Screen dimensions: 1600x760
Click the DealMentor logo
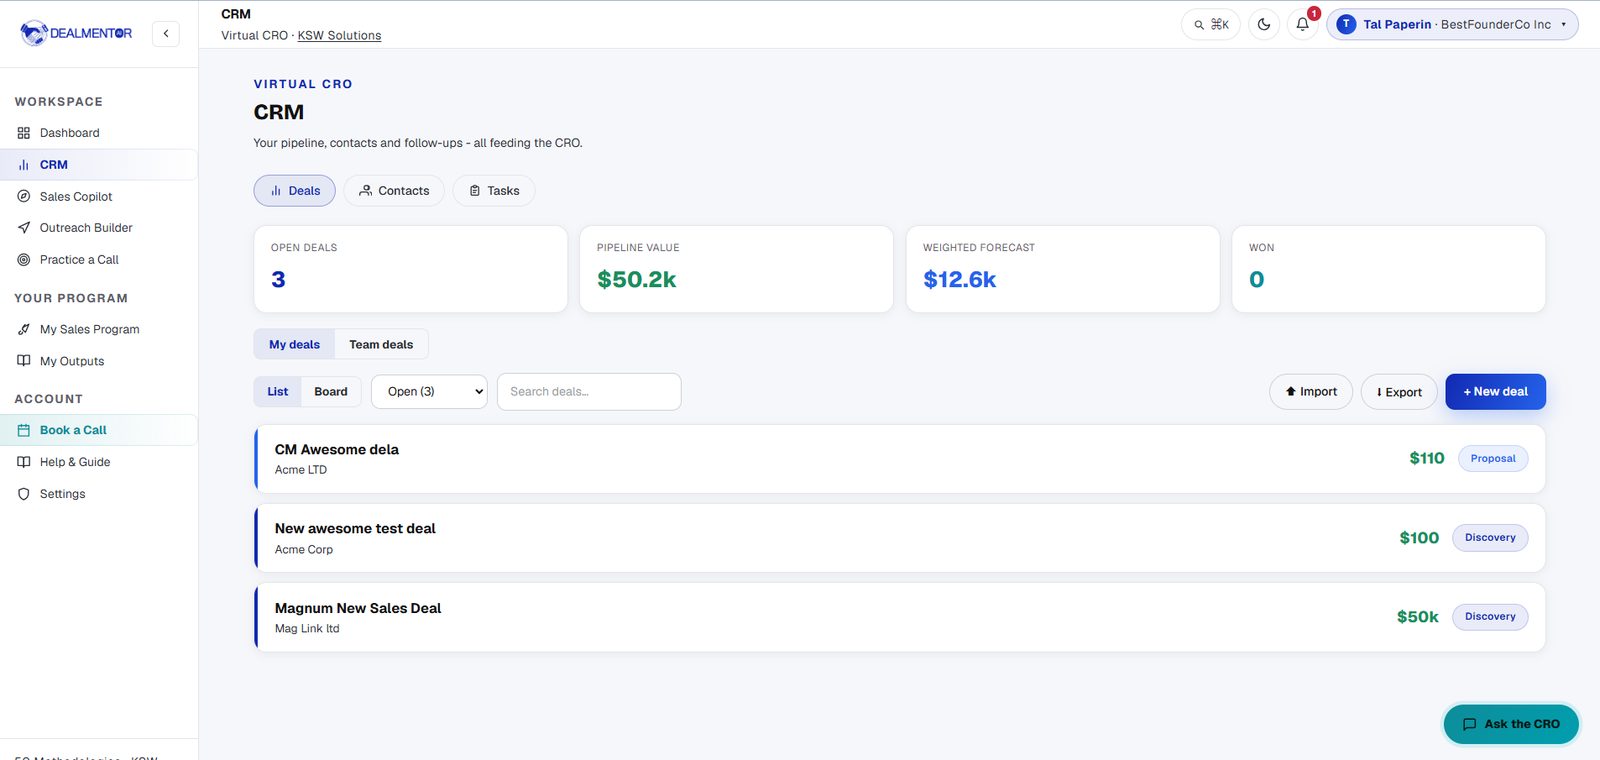76,33
